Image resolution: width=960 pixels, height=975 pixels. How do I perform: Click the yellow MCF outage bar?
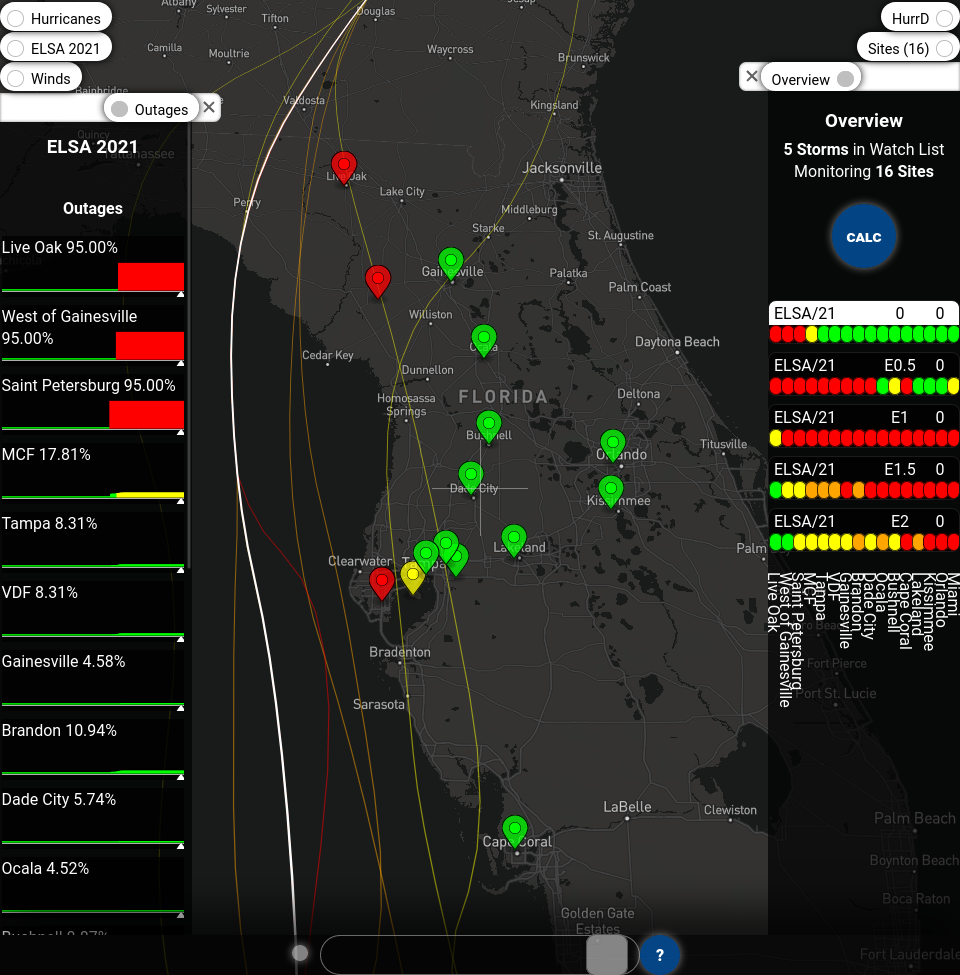click(150, 495)
